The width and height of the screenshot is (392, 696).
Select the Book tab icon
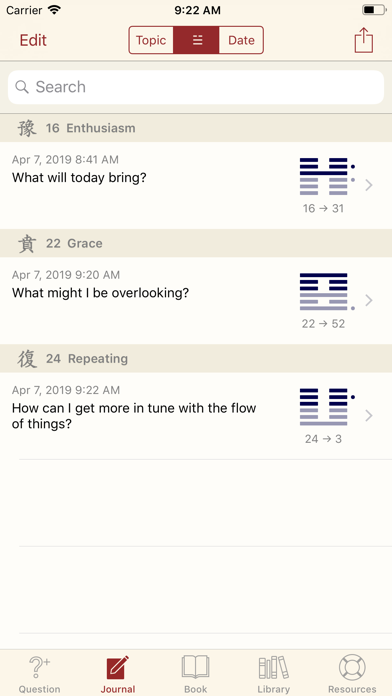click(195, 667)
